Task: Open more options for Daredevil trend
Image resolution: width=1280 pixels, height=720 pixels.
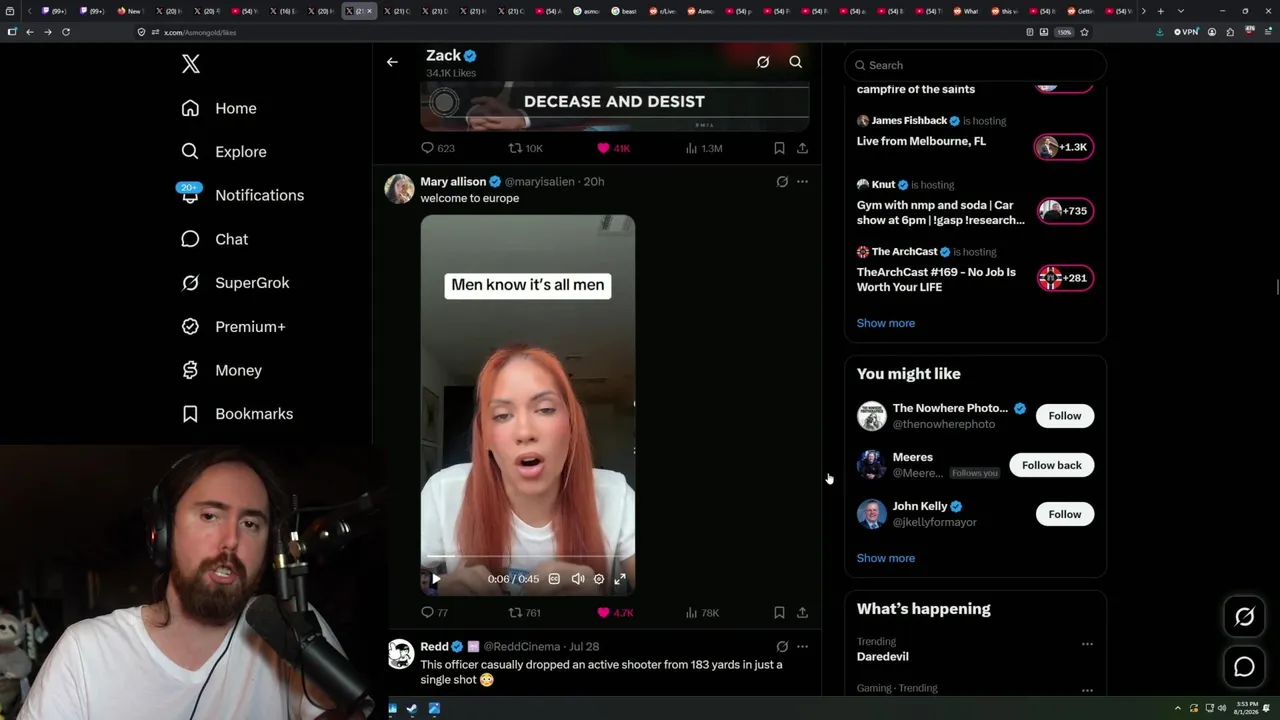Action: coord(1087,645)
